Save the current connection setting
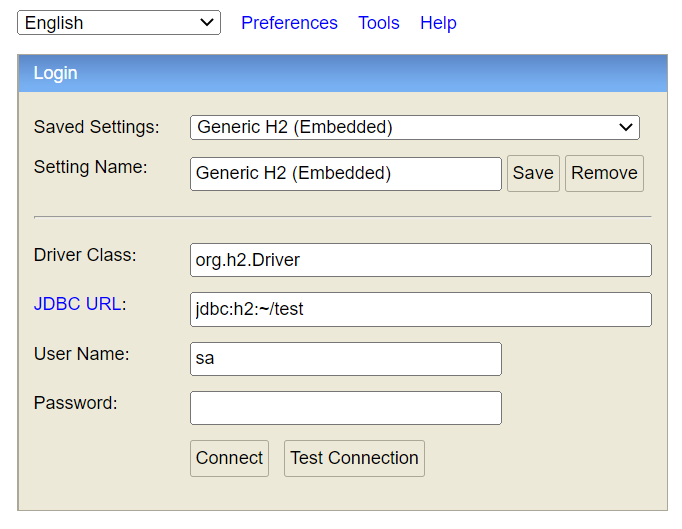This screenshot has height=529, width=682. pos(533,173)
